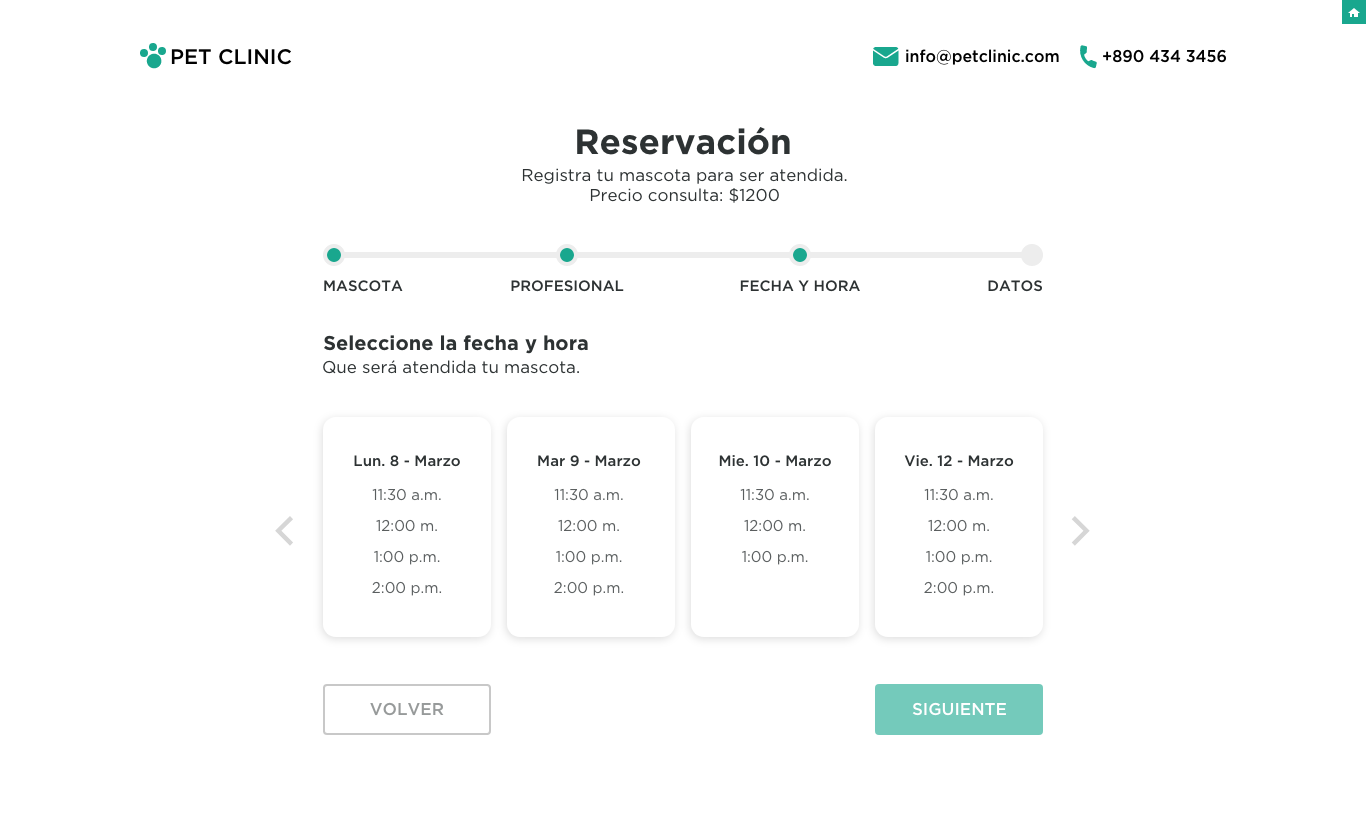This screenshot has height=822, width=1366.
Task: Click the DATOS step label
Action: [x=1015, y=286]
